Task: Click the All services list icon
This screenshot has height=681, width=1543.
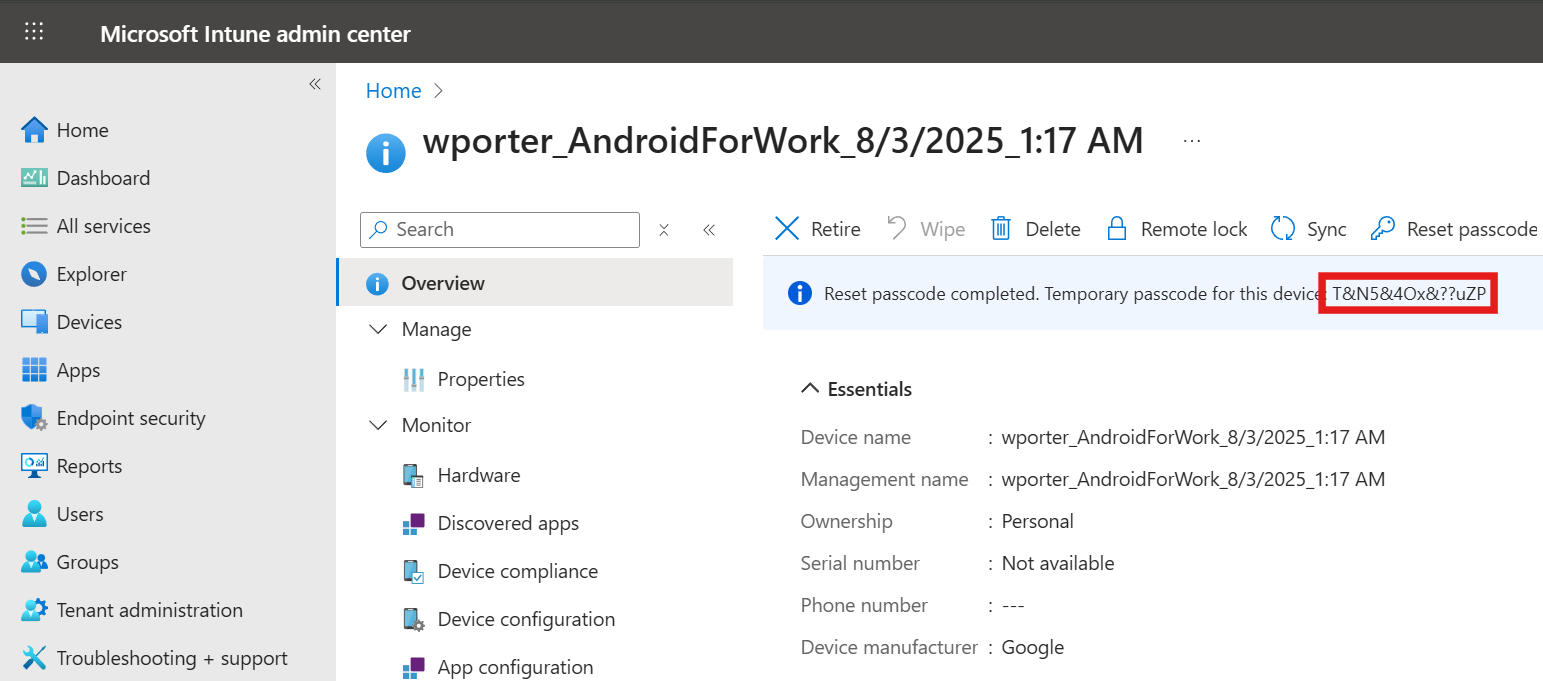Action: [x=34, y=226]
